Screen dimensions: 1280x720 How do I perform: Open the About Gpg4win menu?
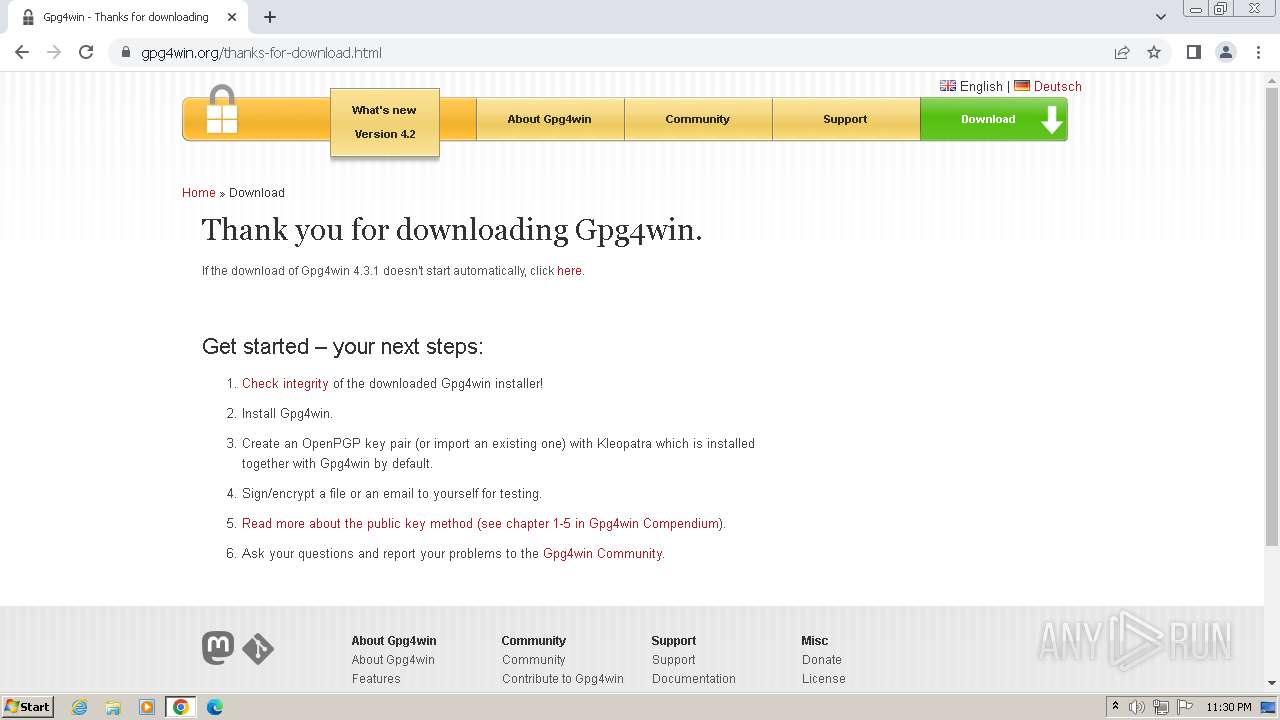tap(550, 119)
